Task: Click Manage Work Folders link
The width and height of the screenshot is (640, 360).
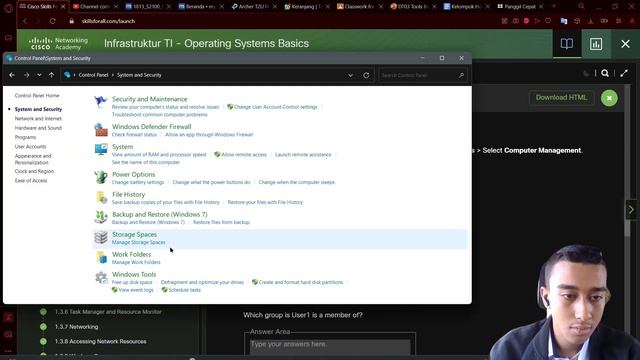Action: click(136, 262)
